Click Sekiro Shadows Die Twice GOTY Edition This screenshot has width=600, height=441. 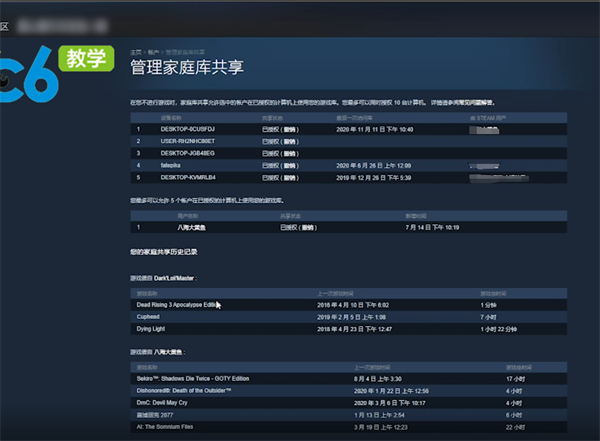point(348,379)
